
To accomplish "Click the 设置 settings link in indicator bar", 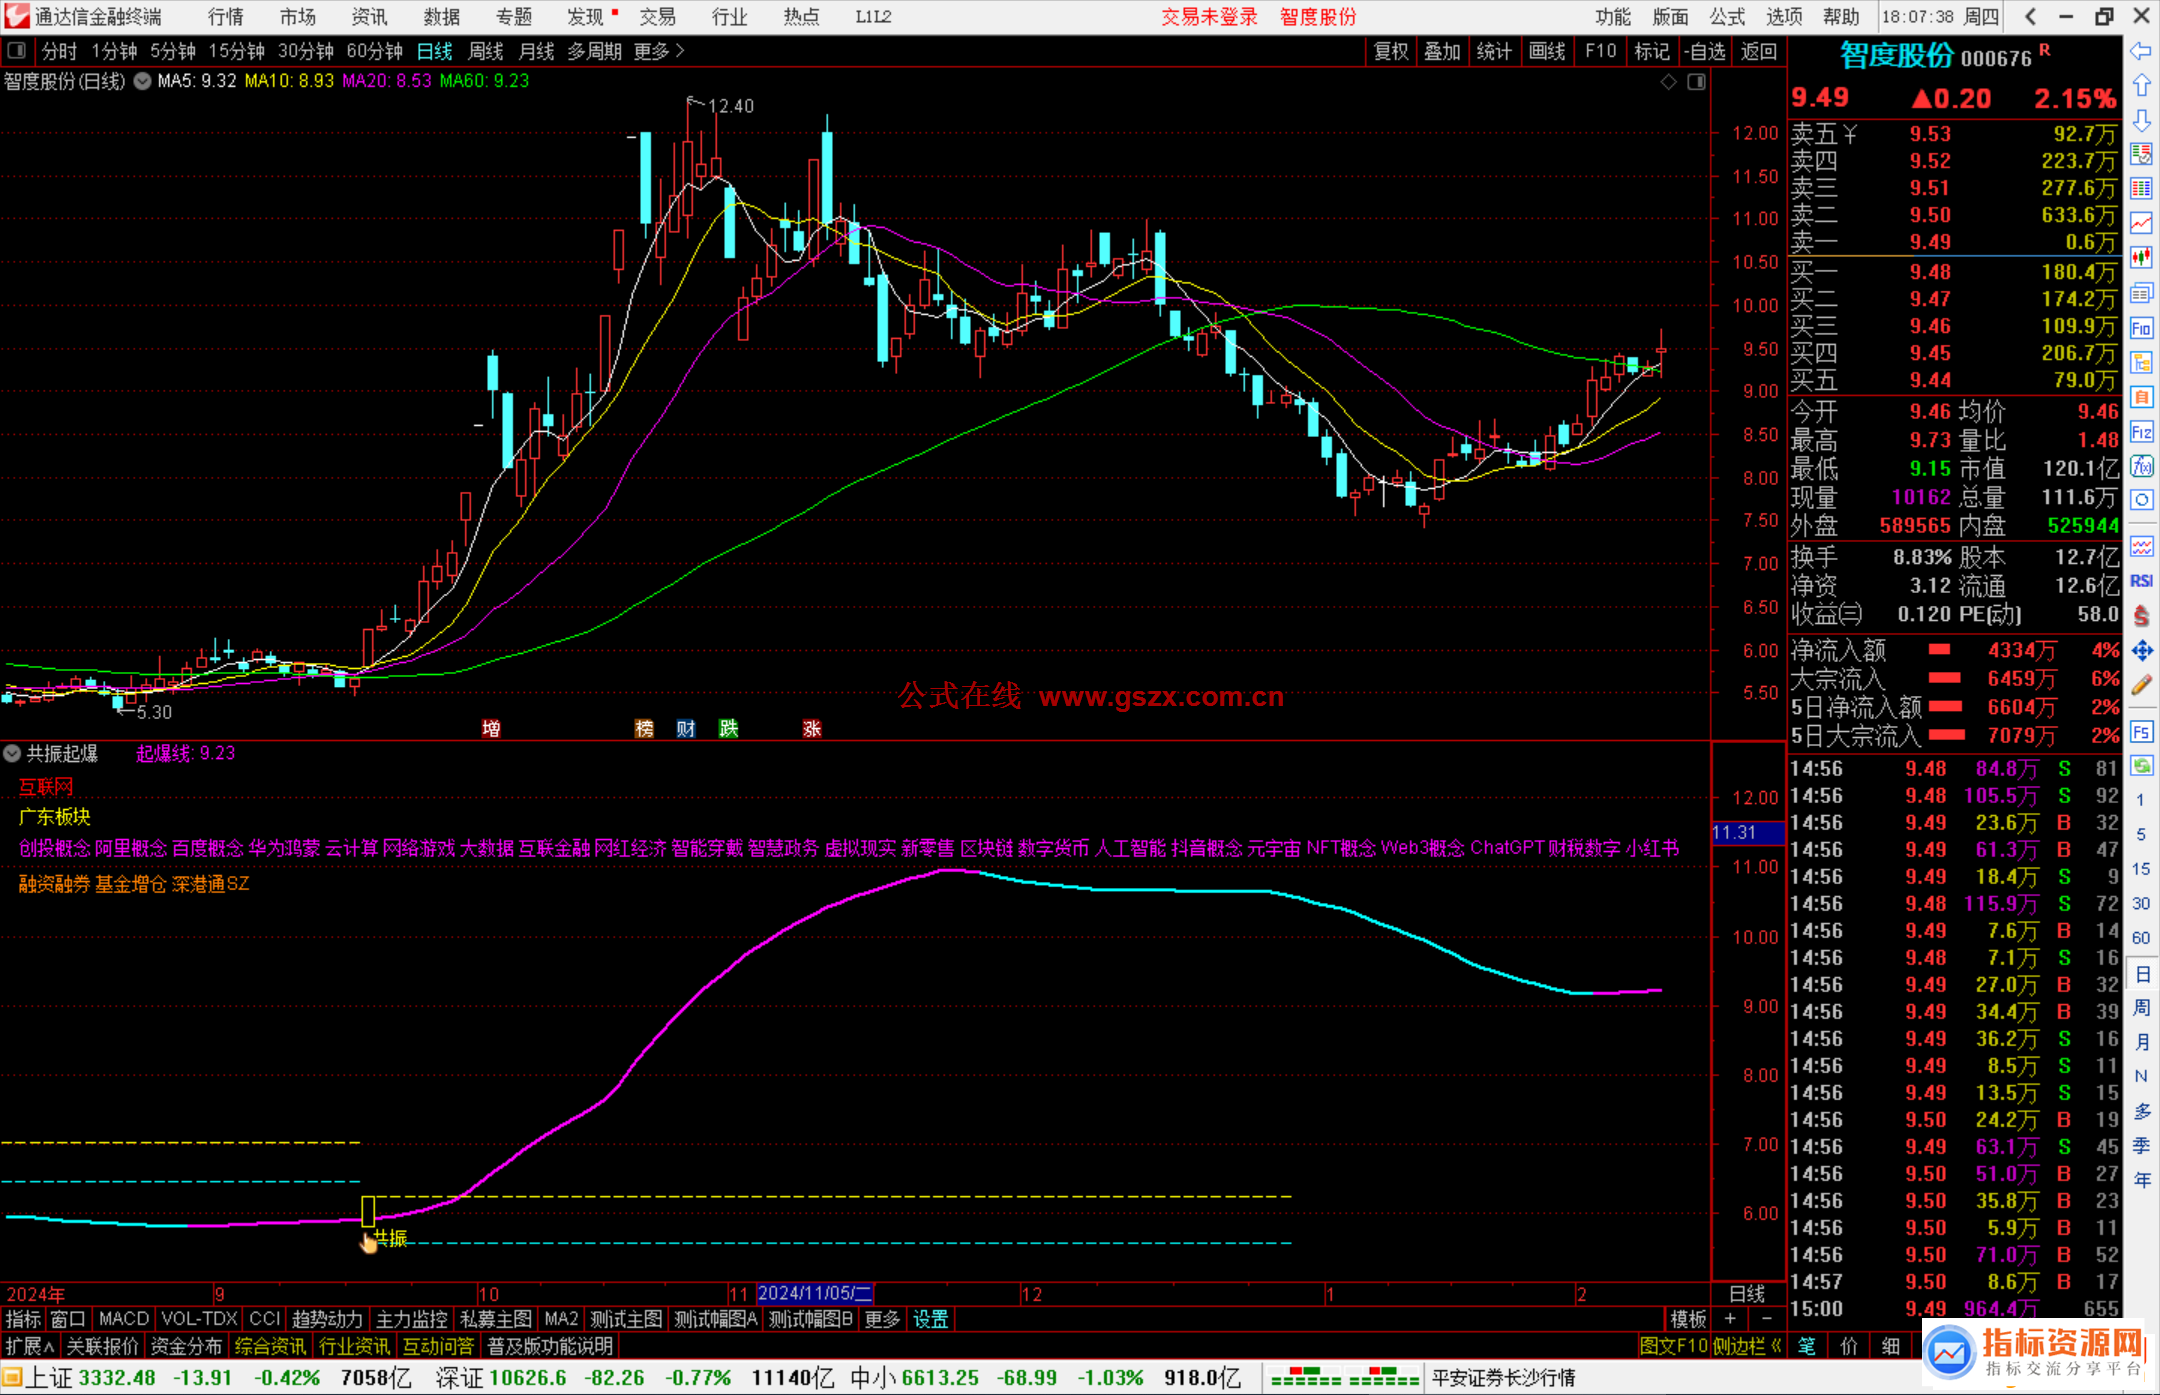I will click(930, 1319).
